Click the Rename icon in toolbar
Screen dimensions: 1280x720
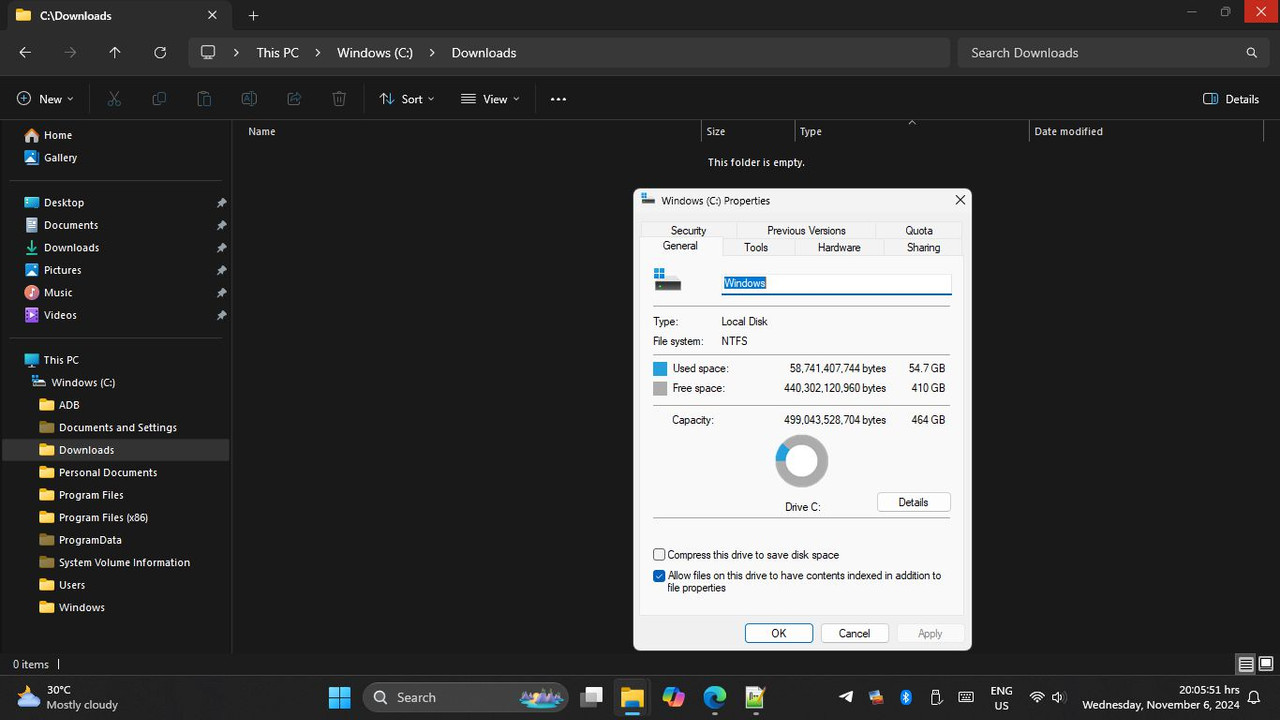tap(249, 99)
